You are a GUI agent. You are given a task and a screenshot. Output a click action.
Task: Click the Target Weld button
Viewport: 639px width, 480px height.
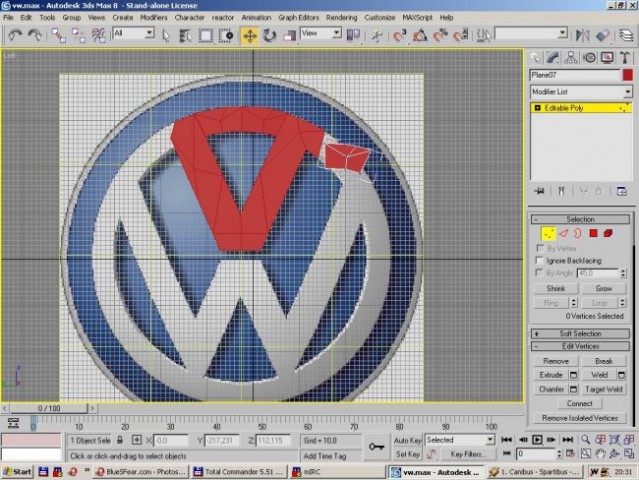(x=604, y=389)
